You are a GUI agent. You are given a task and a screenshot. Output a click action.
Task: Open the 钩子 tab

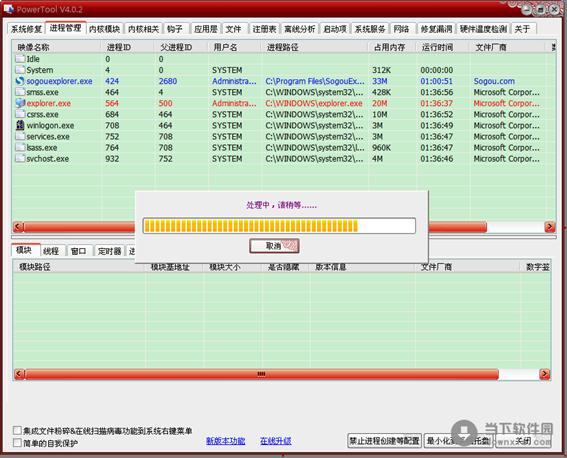pyautogui.click(x=175, y=29)
